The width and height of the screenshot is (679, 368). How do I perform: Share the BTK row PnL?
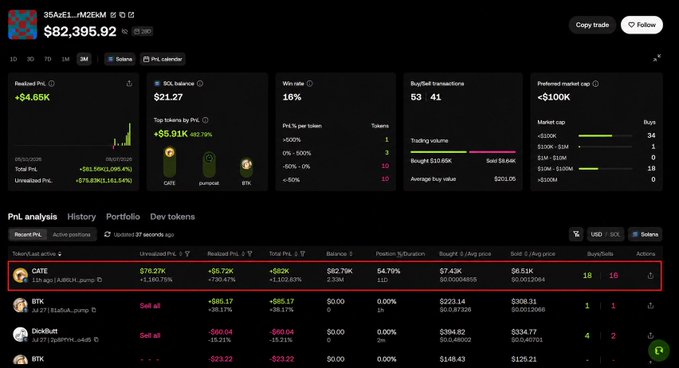[650, 306]
